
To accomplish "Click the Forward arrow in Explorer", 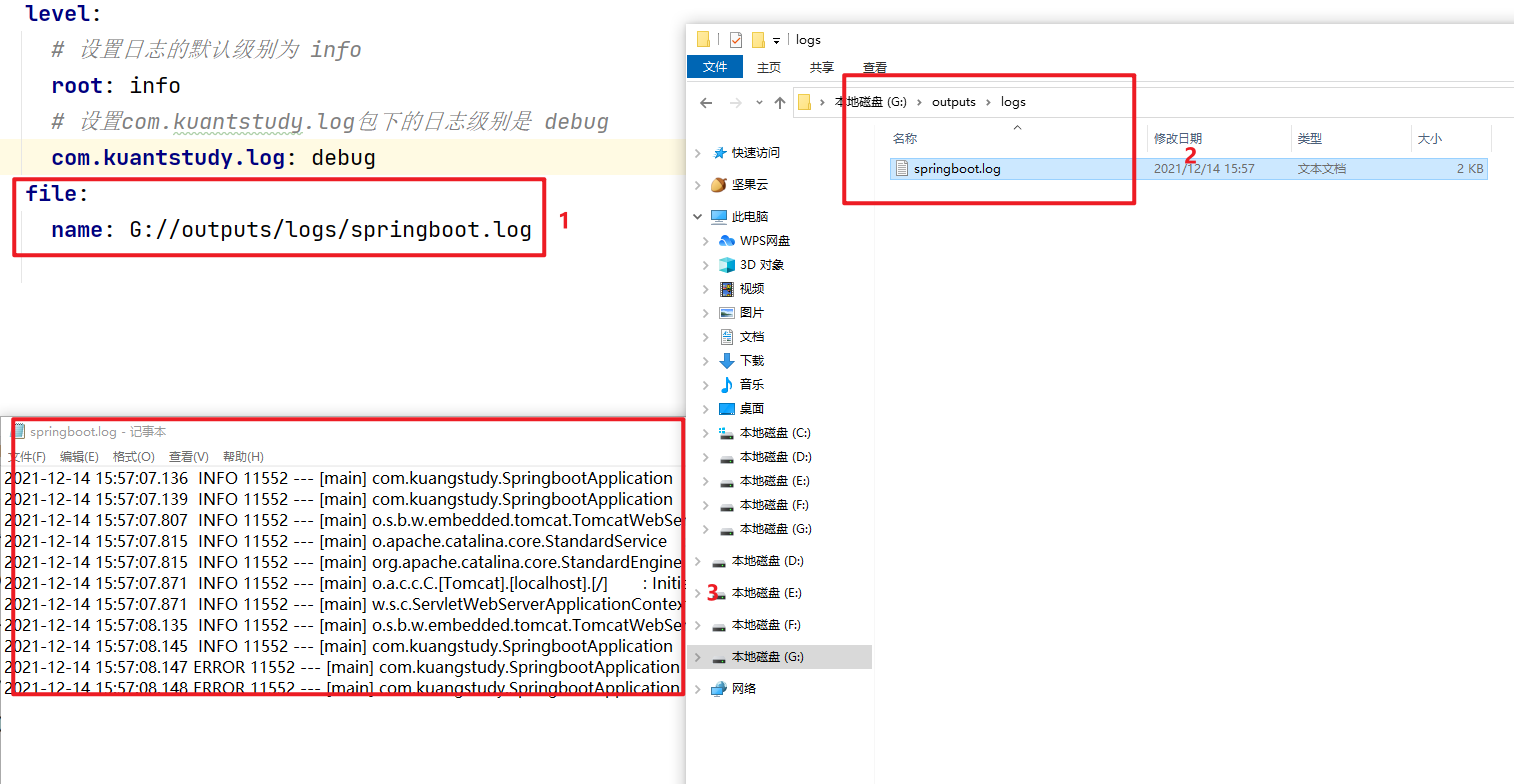I will (736, 102).
